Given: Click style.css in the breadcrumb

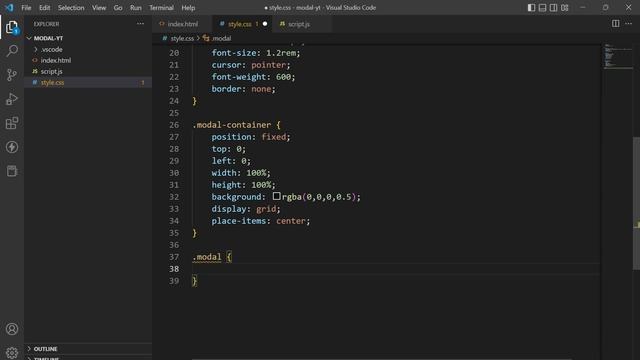Looking at the screenshot, I should 182,38.
